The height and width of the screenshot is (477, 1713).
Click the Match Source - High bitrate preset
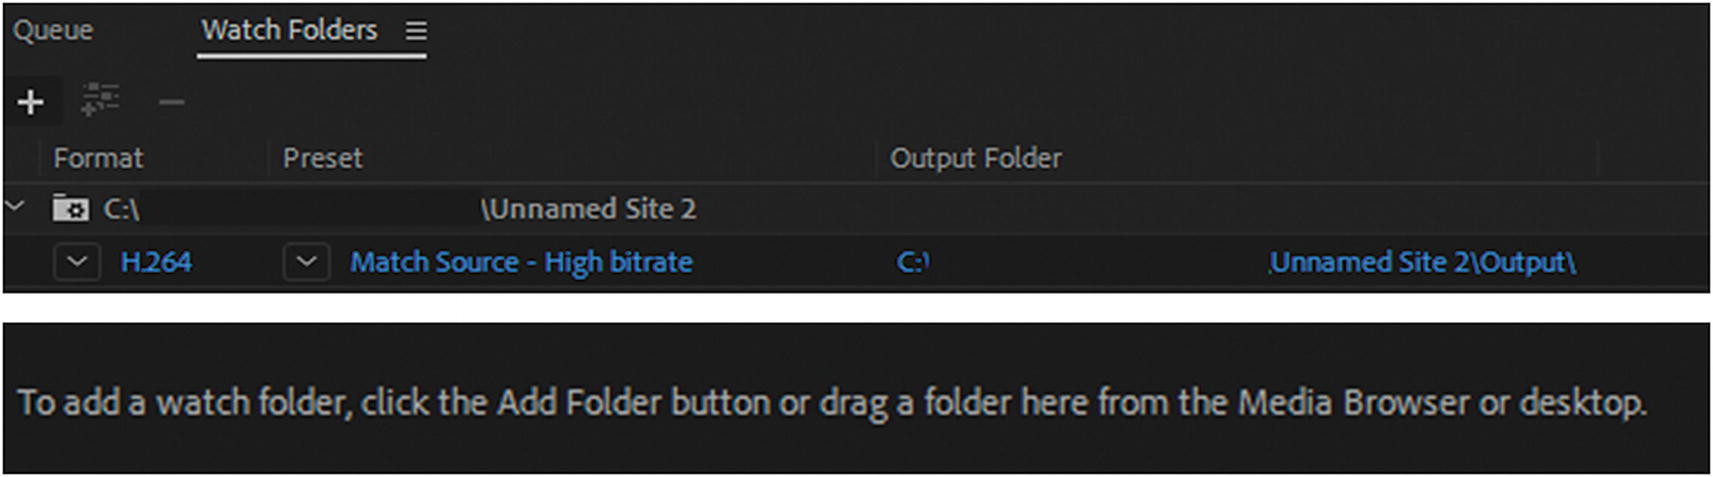[521, 262]
